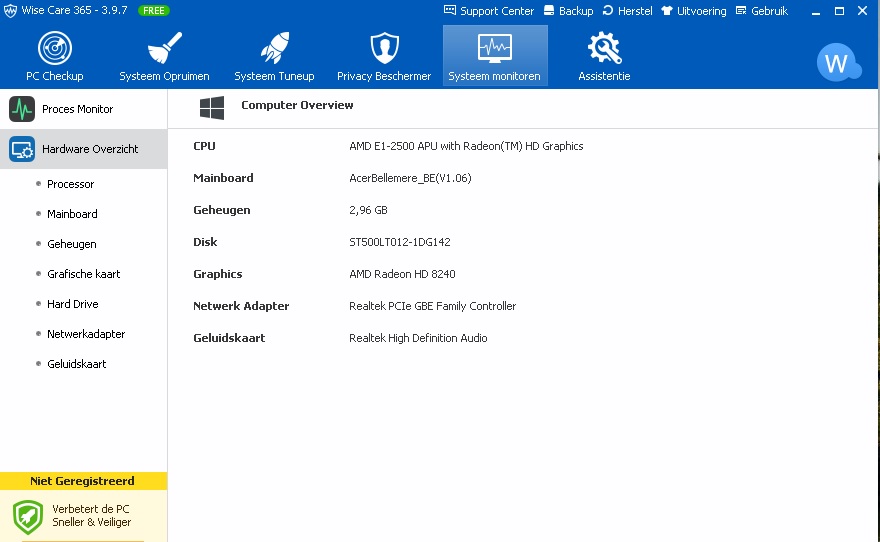Click AcerBellemere_BE(V1.06) value
This screenshot has width=880, height=542.
click(x=410, y=178)
